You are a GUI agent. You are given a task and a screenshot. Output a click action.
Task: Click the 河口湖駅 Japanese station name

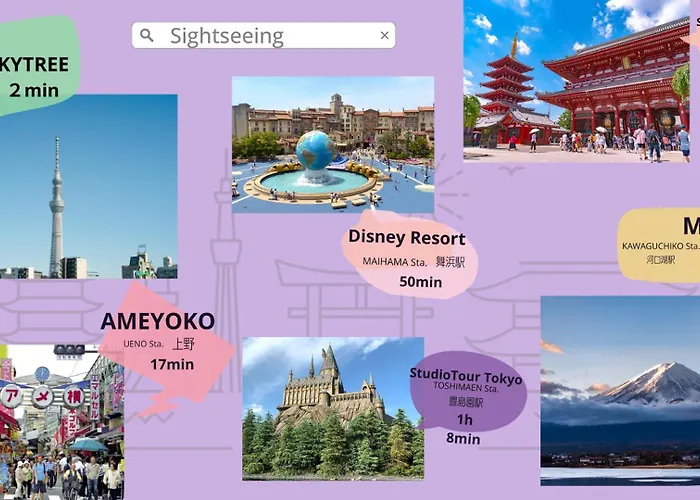(661, 260)
